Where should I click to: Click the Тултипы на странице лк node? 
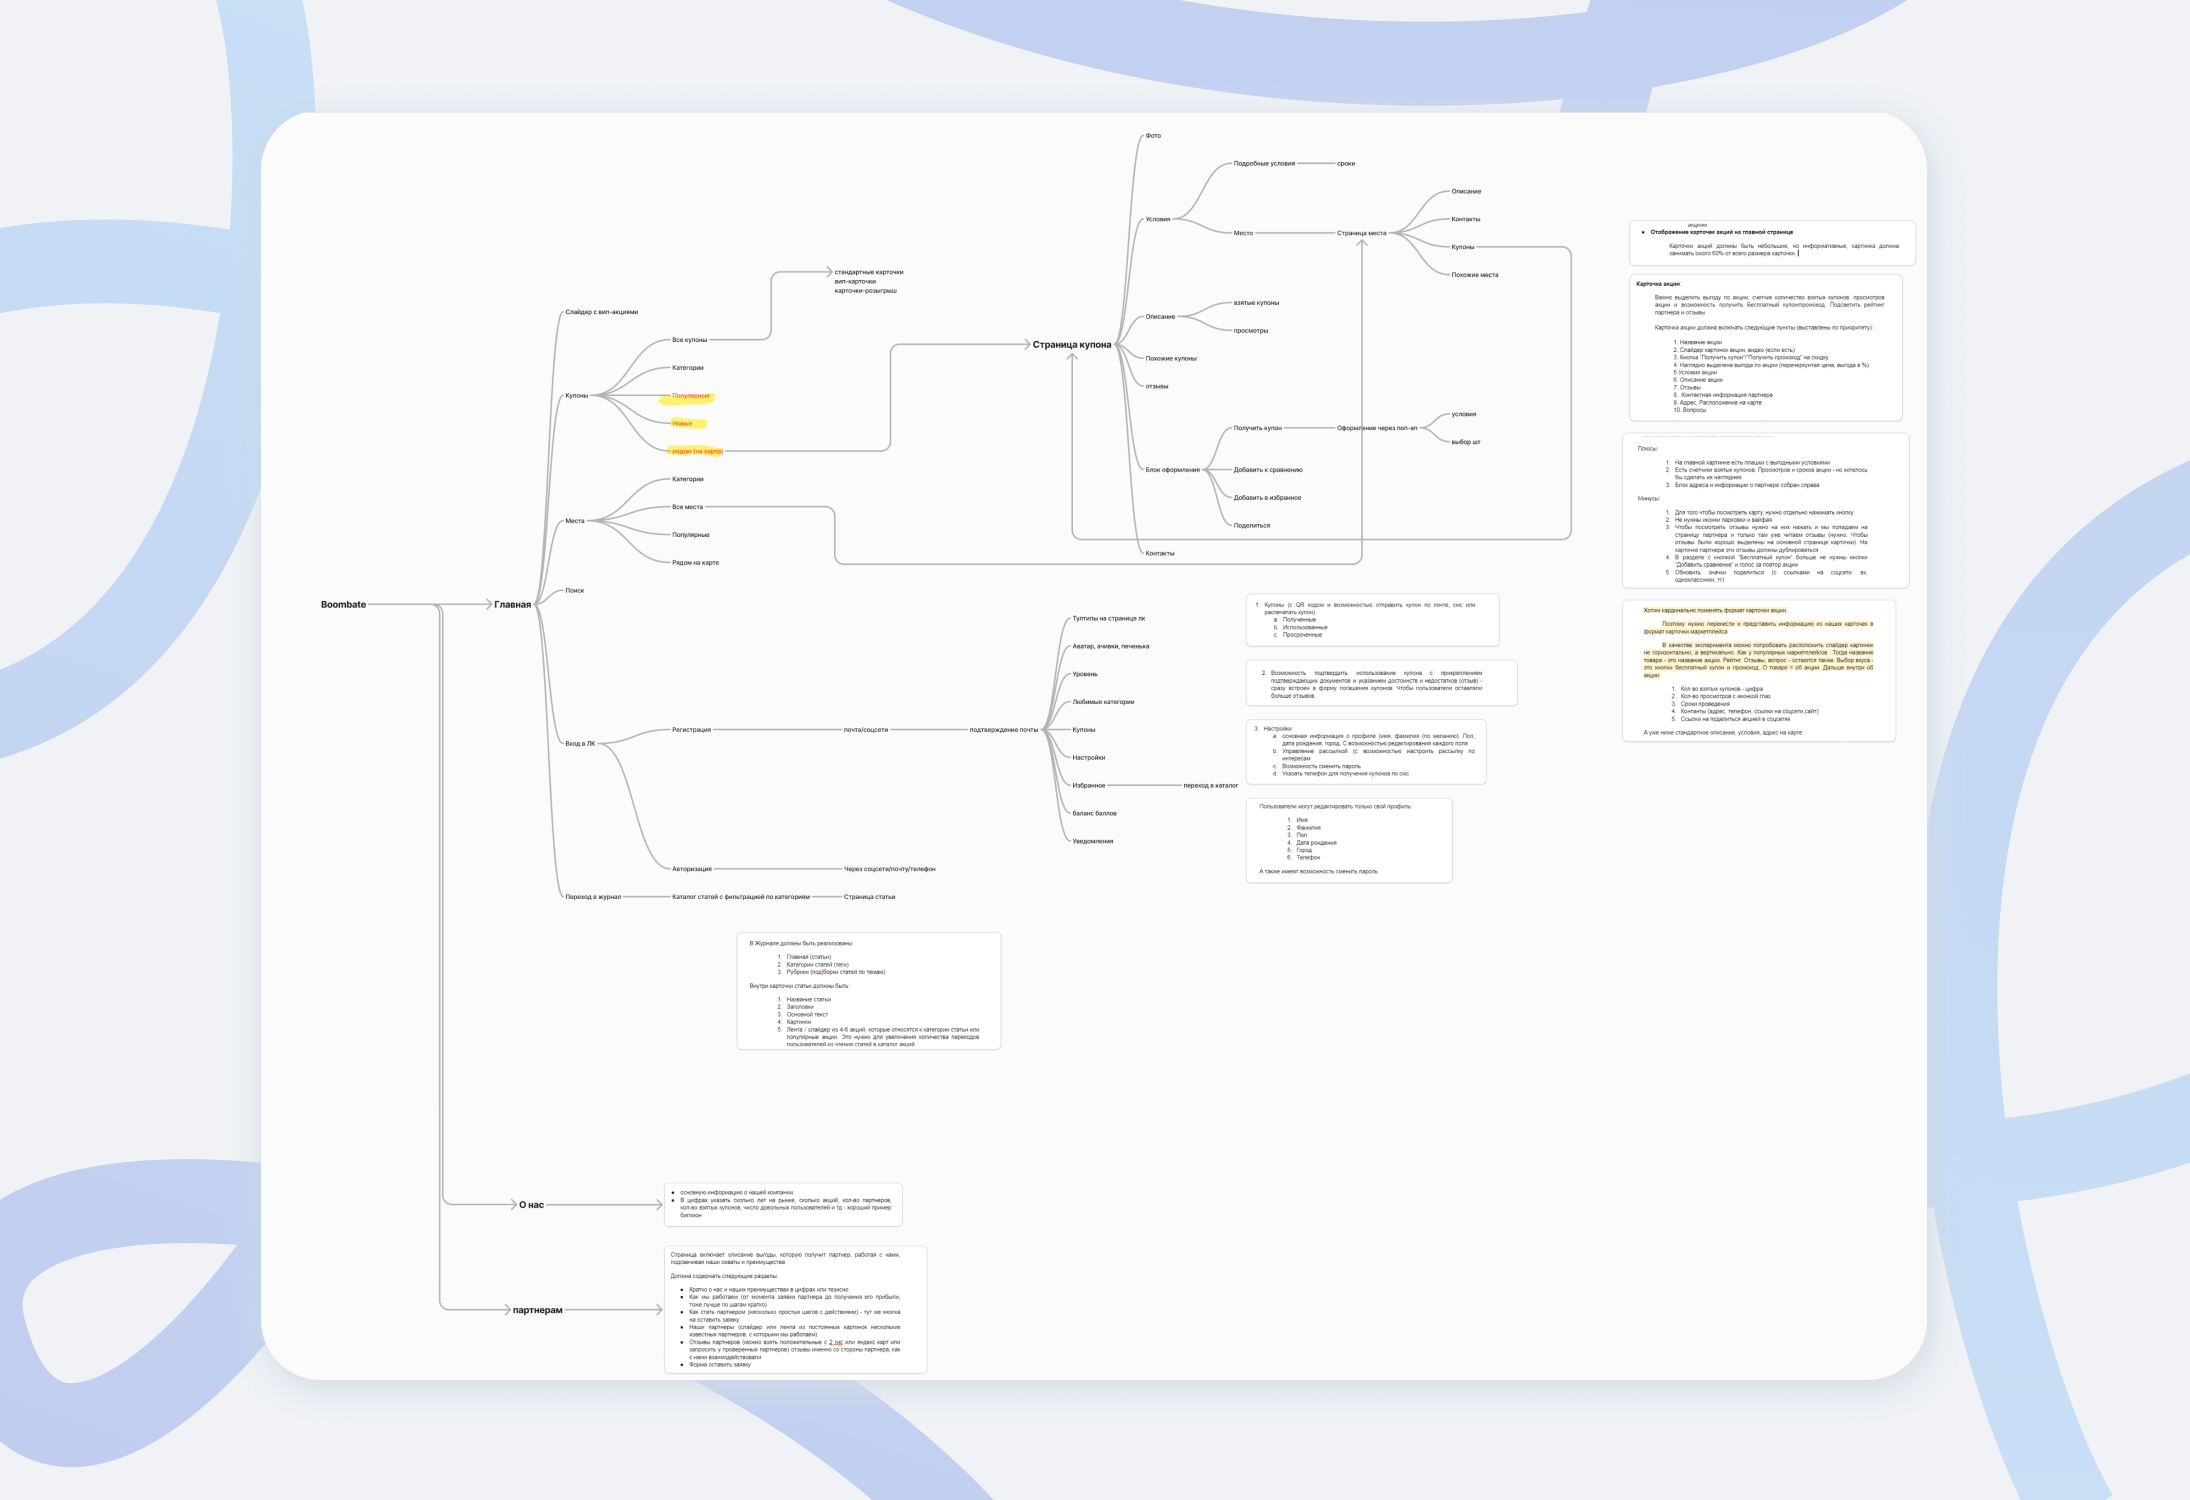click(1108, 618)
